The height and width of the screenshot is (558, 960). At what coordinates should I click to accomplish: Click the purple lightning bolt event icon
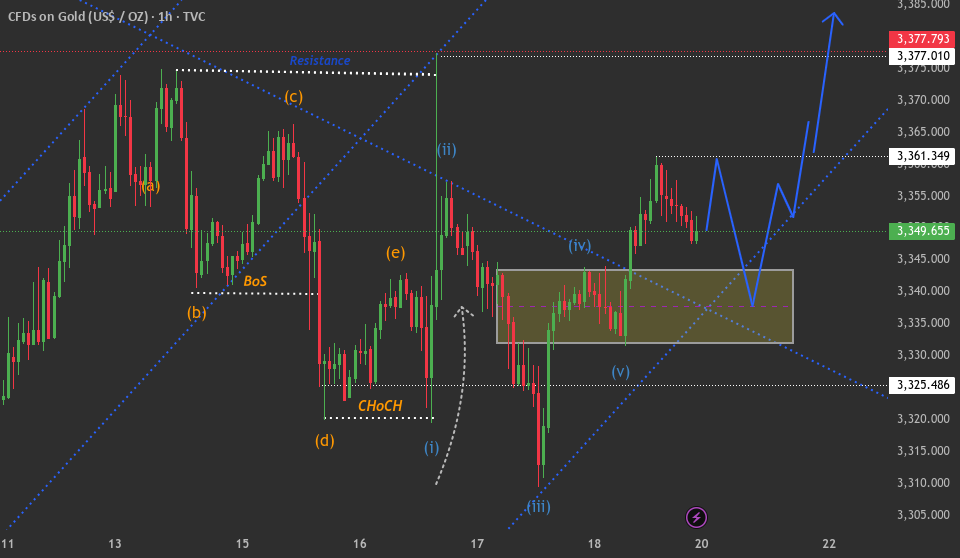point(696,518)
